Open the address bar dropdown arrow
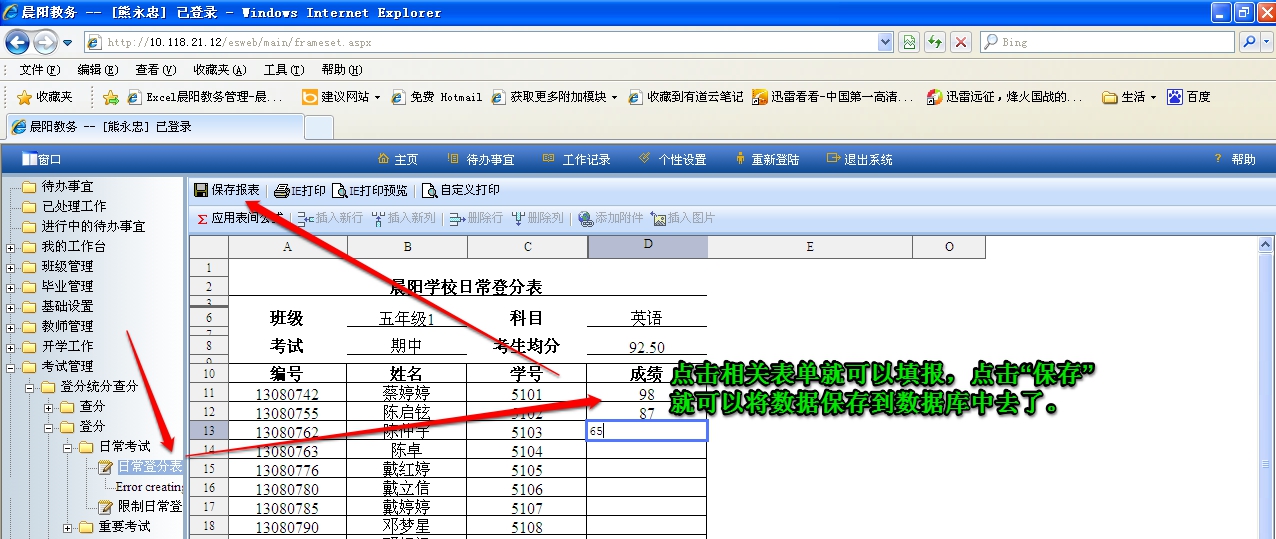1276x539 pixels. tap(884, 42)
